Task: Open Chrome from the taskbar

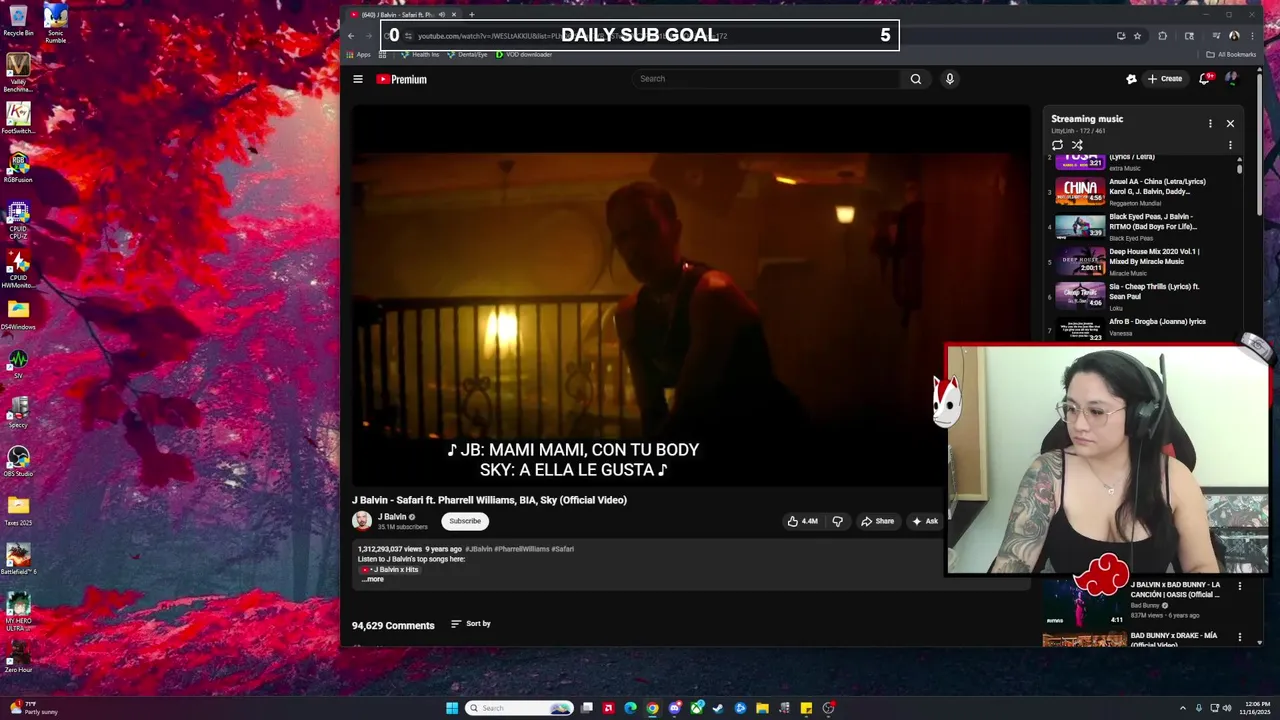Action: coord(652,708)
